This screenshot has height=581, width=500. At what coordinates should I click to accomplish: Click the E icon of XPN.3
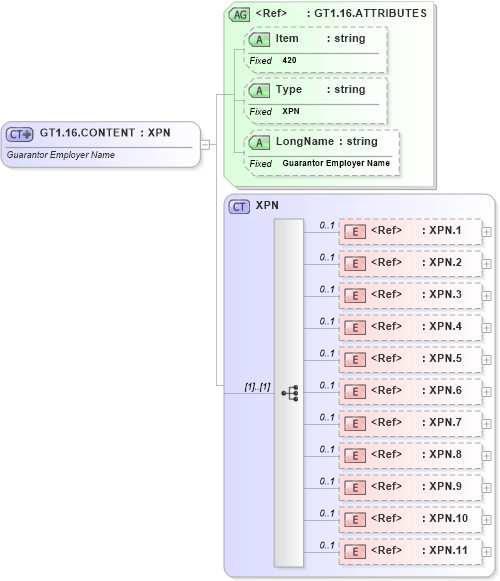(x=355, y=296)
